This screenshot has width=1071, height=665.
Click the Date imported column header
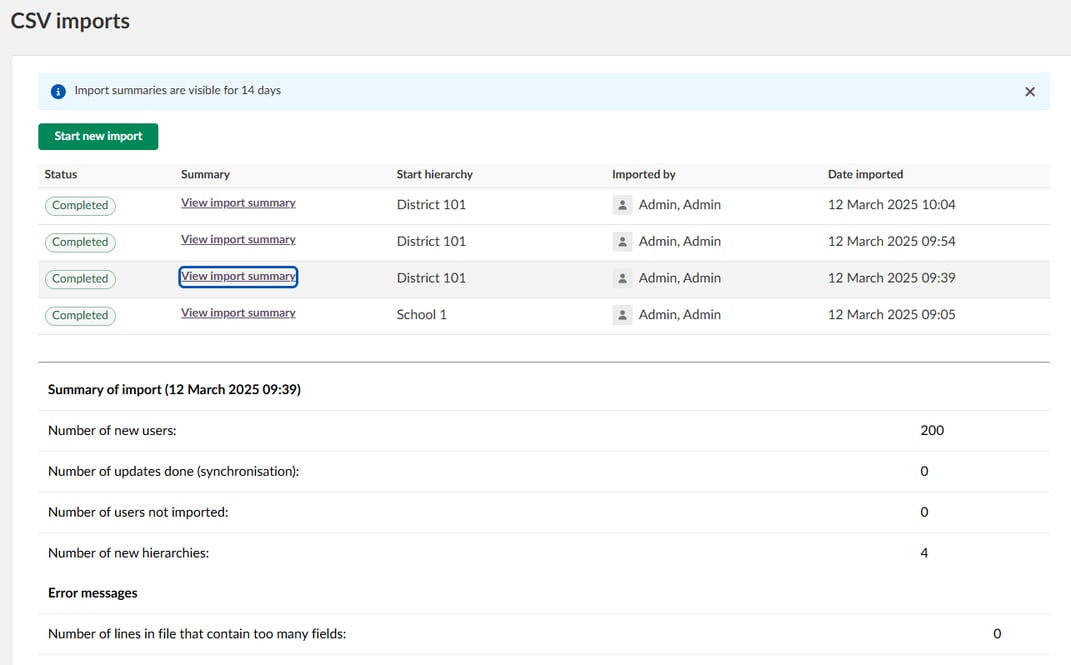865,174
